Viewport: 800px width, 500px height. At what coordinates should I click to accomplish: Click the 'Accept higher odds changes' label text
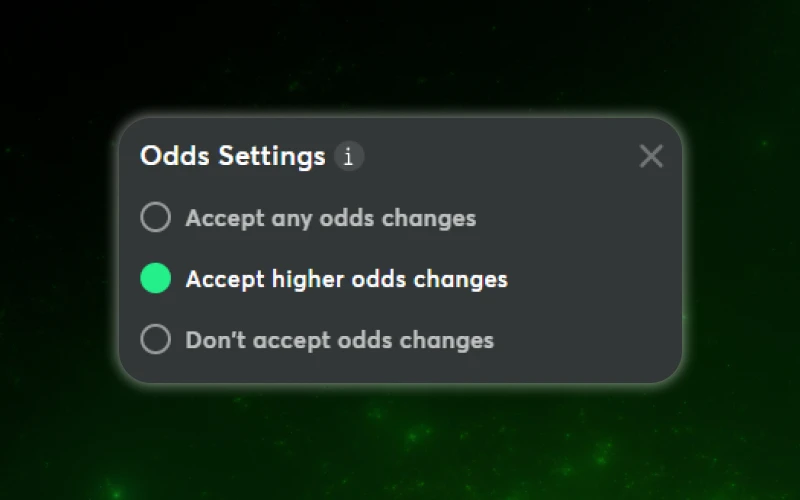click(x=346, y=279)
